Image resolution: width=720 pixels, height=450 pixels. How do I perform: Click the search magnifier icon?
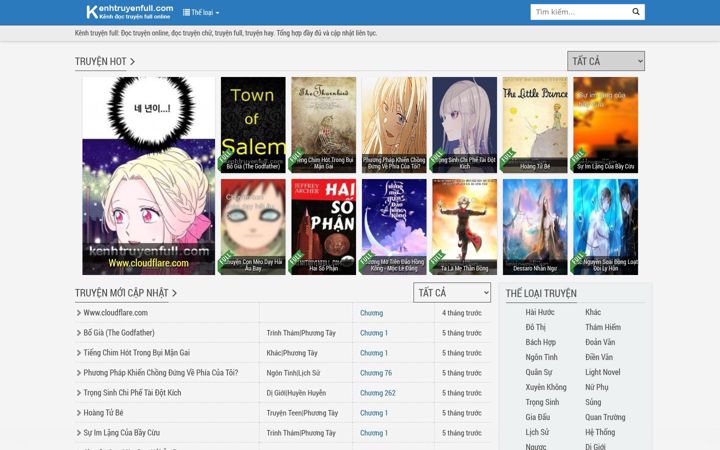coord(636,12)
